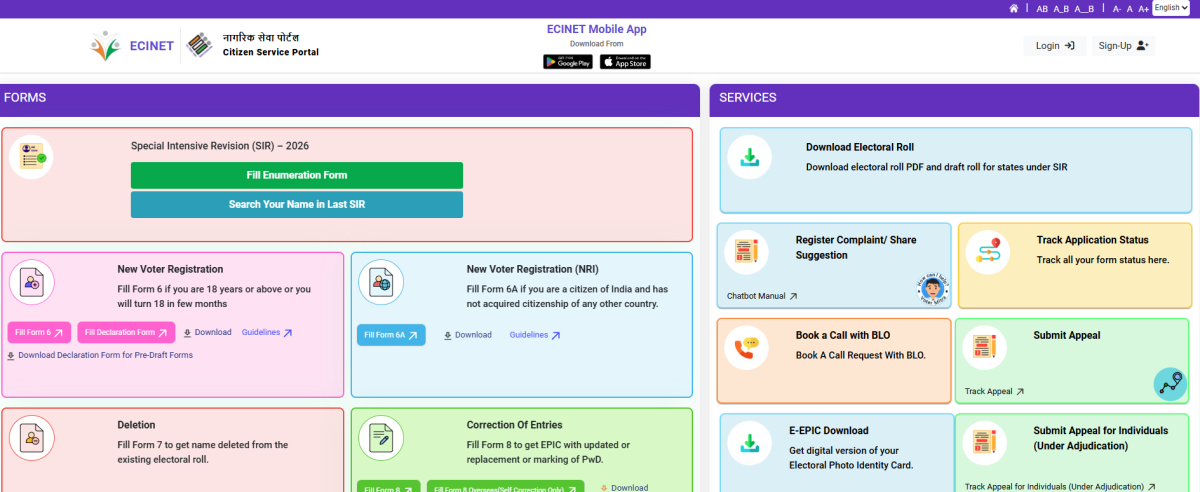The height and width of the screenshot is (492, 1200).
Task: Go to the home page icon
Action: [x=1014, y=8]
